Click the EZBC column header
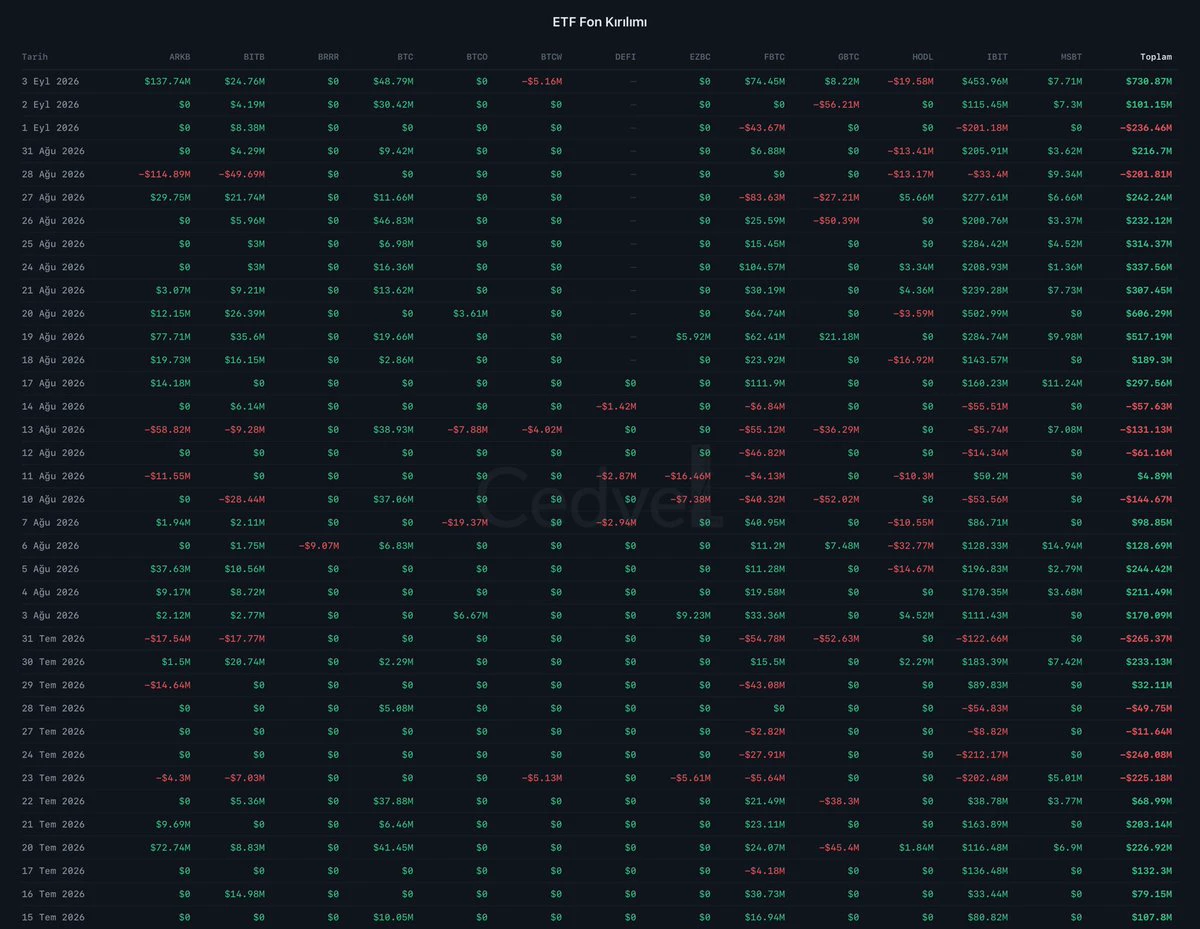Viewport: 1200px width, 929px height. (699, 57)
